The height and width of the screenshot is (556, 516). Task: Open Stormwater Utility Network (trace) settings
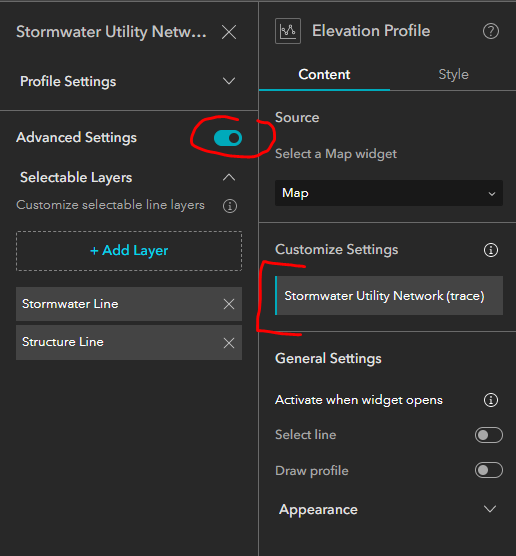pyautogui.click(x=389, y=295)
